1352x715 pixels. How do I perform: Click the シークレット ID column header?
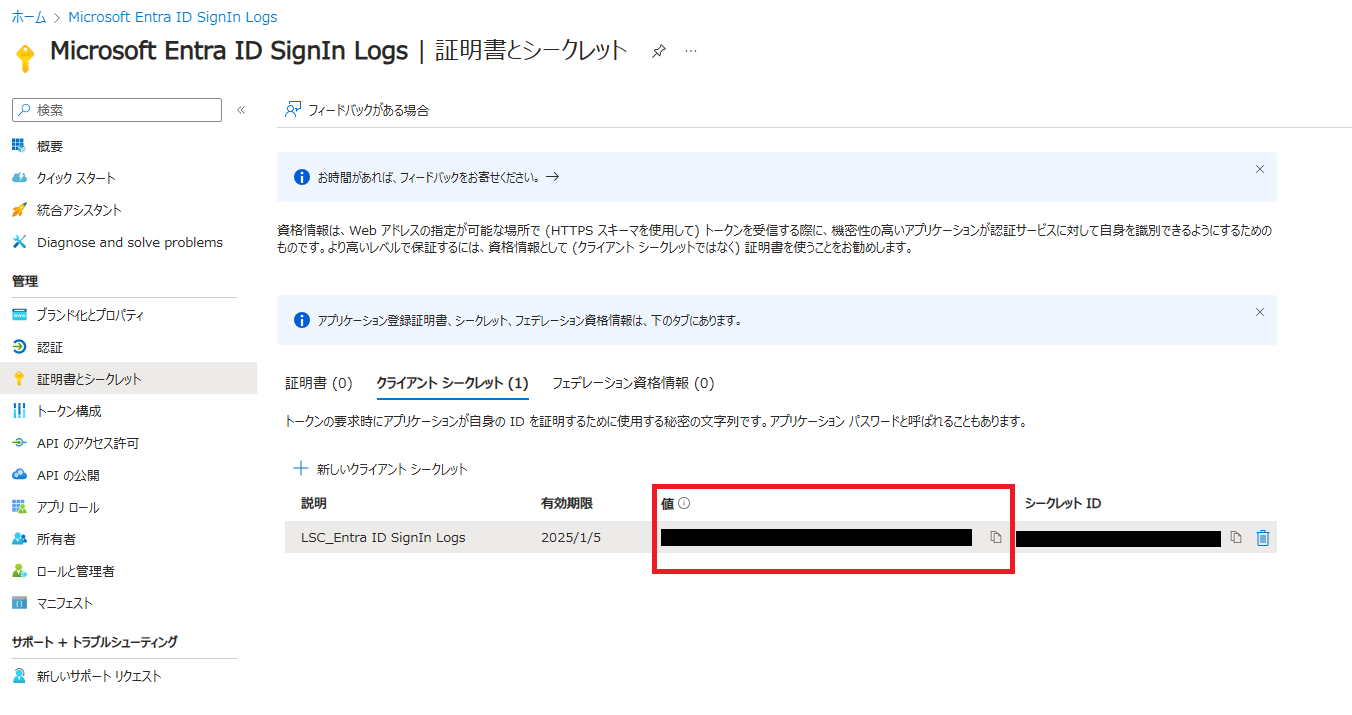pos(1063,503)
